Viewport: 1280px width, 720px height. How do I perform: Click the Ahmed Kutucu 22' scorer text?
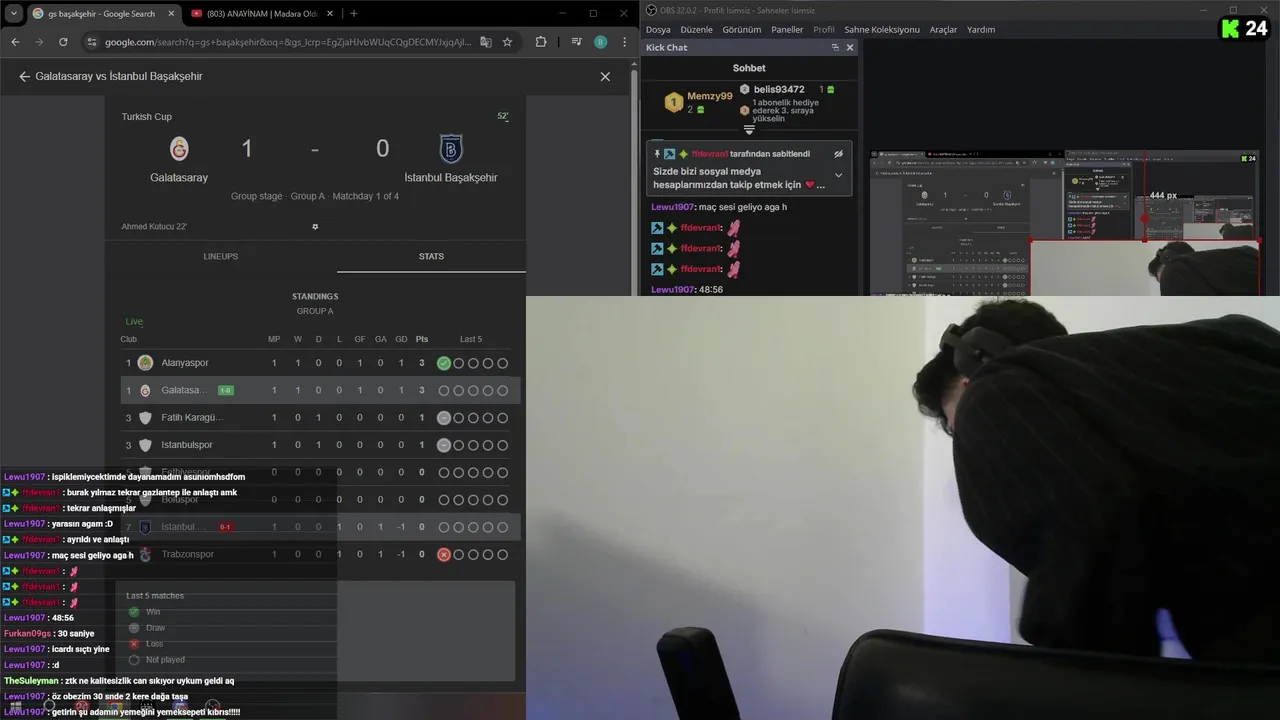point(154,227)
